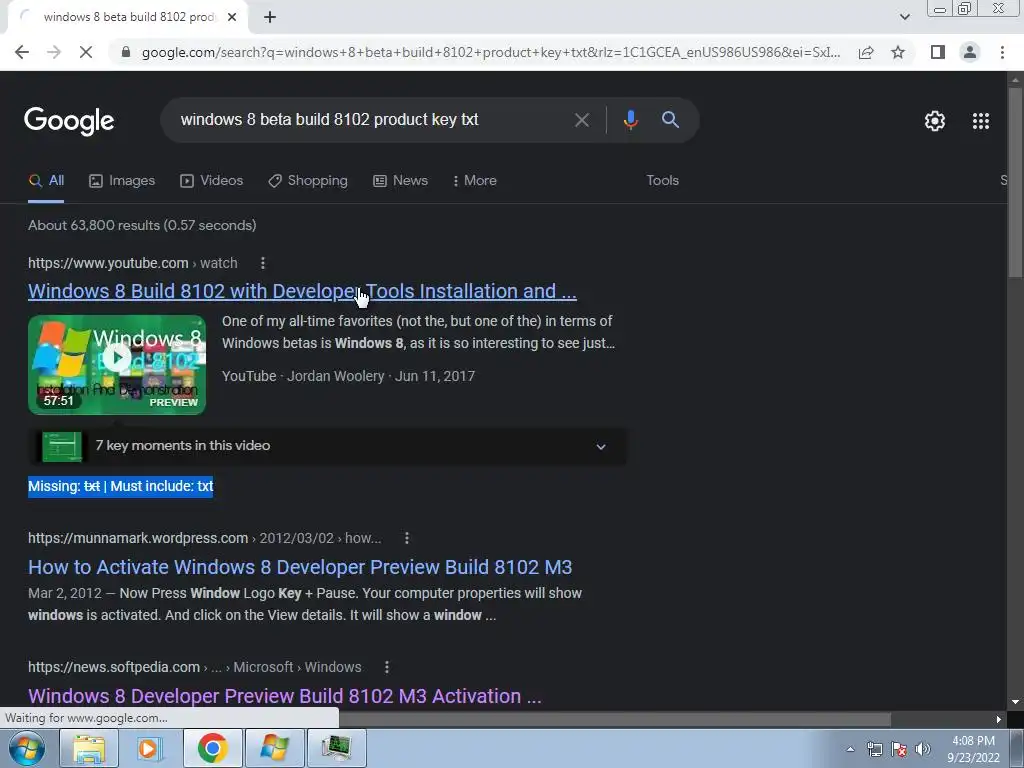This screenshot has height=768, width=1024.
Task: Open the volume speaker tray icon
Action: pyautogui.click(x=923, y=749)
